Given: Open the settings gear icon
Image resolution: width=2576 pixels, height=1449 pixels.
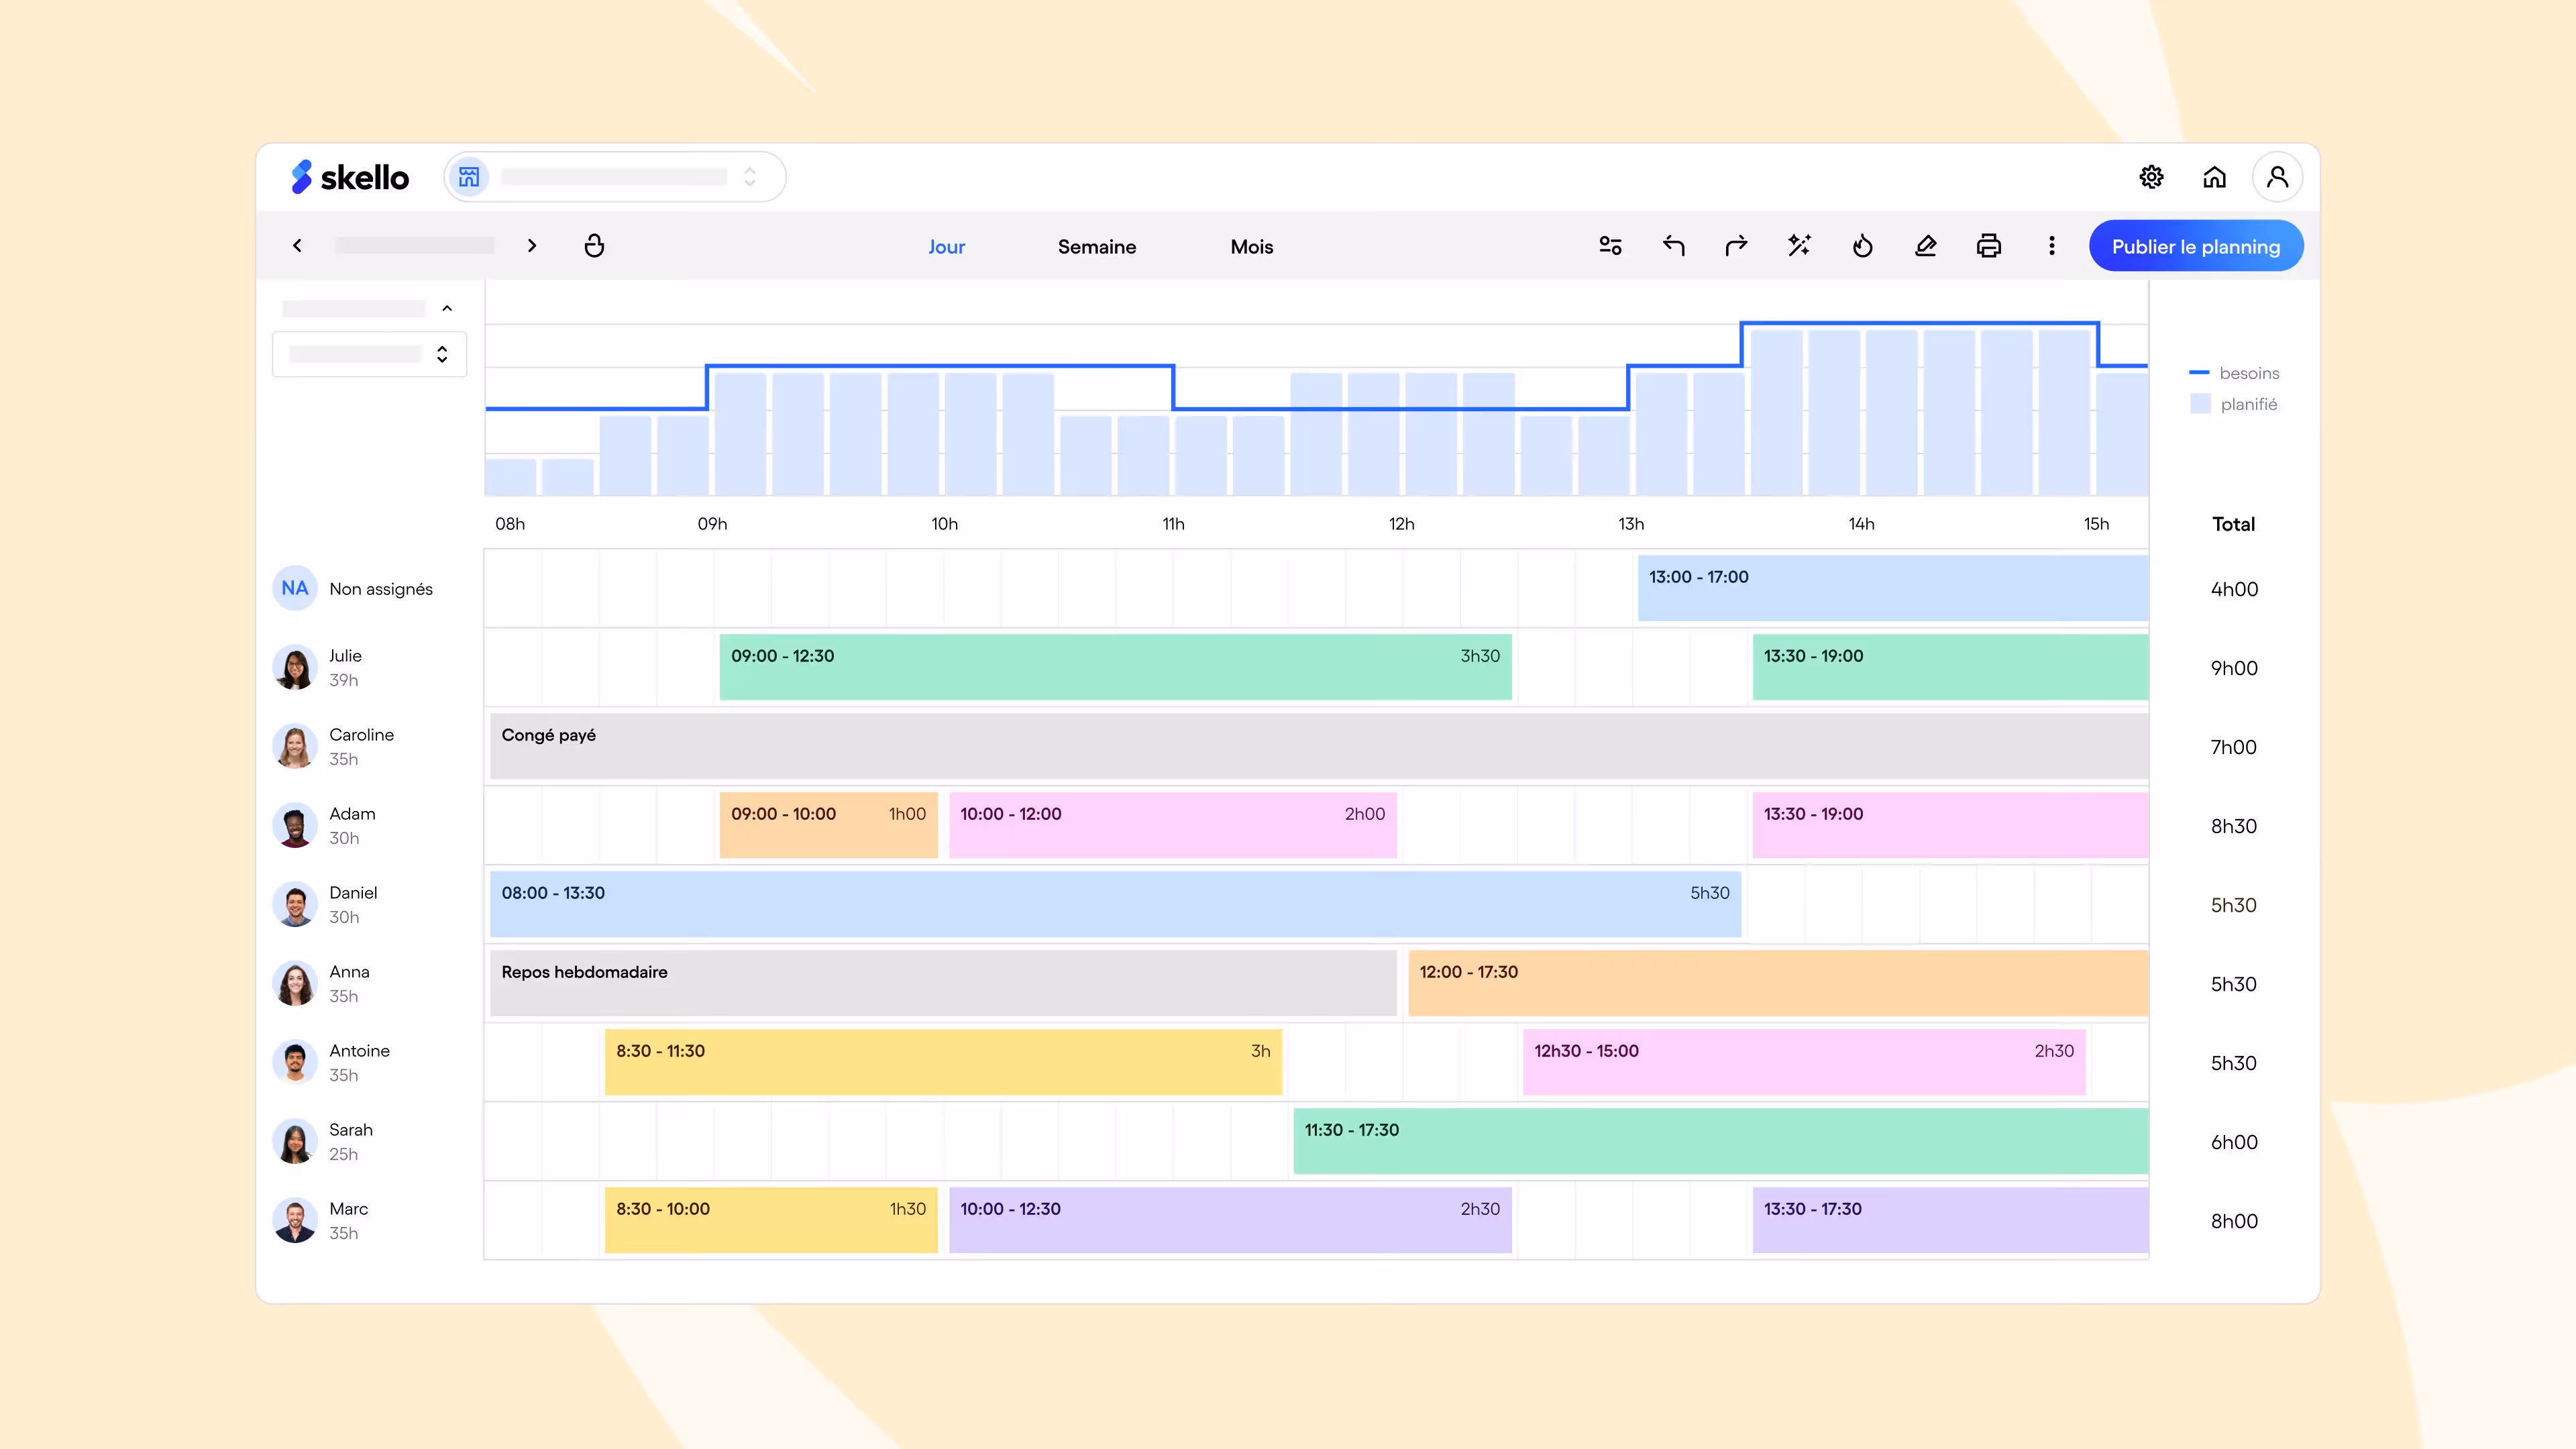Looking at the screenshot, I should pyautogui.click(x=2151, y=177).
